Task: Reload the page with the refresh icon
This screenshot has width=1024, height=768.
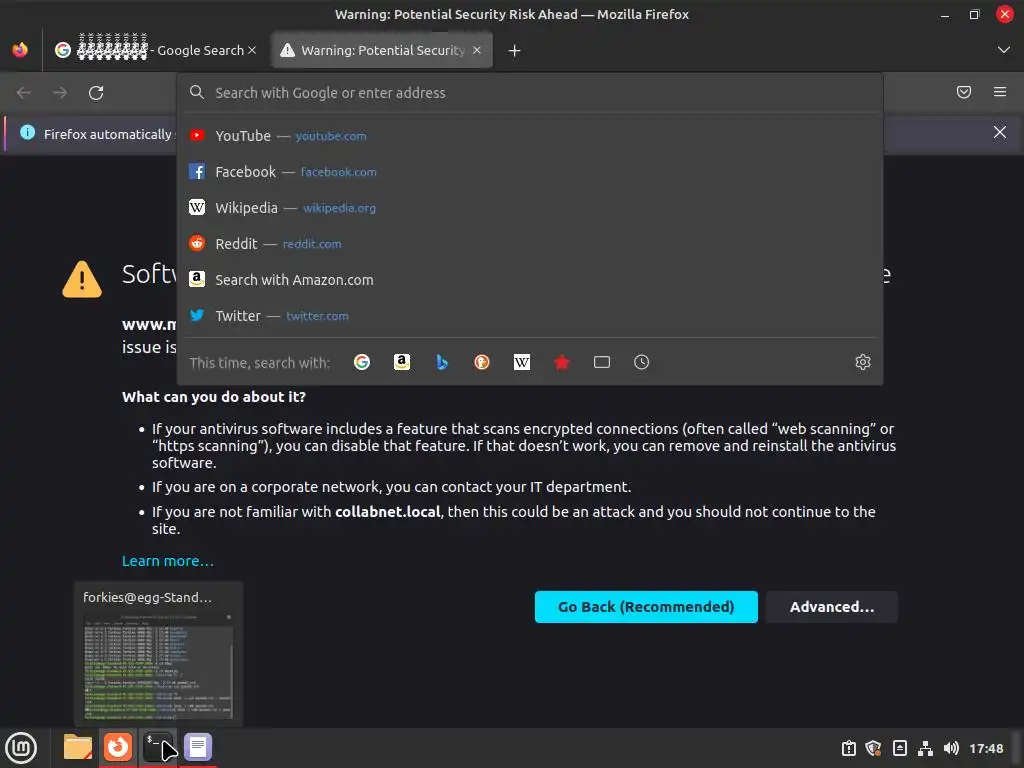Action: [x=96, y=93]
